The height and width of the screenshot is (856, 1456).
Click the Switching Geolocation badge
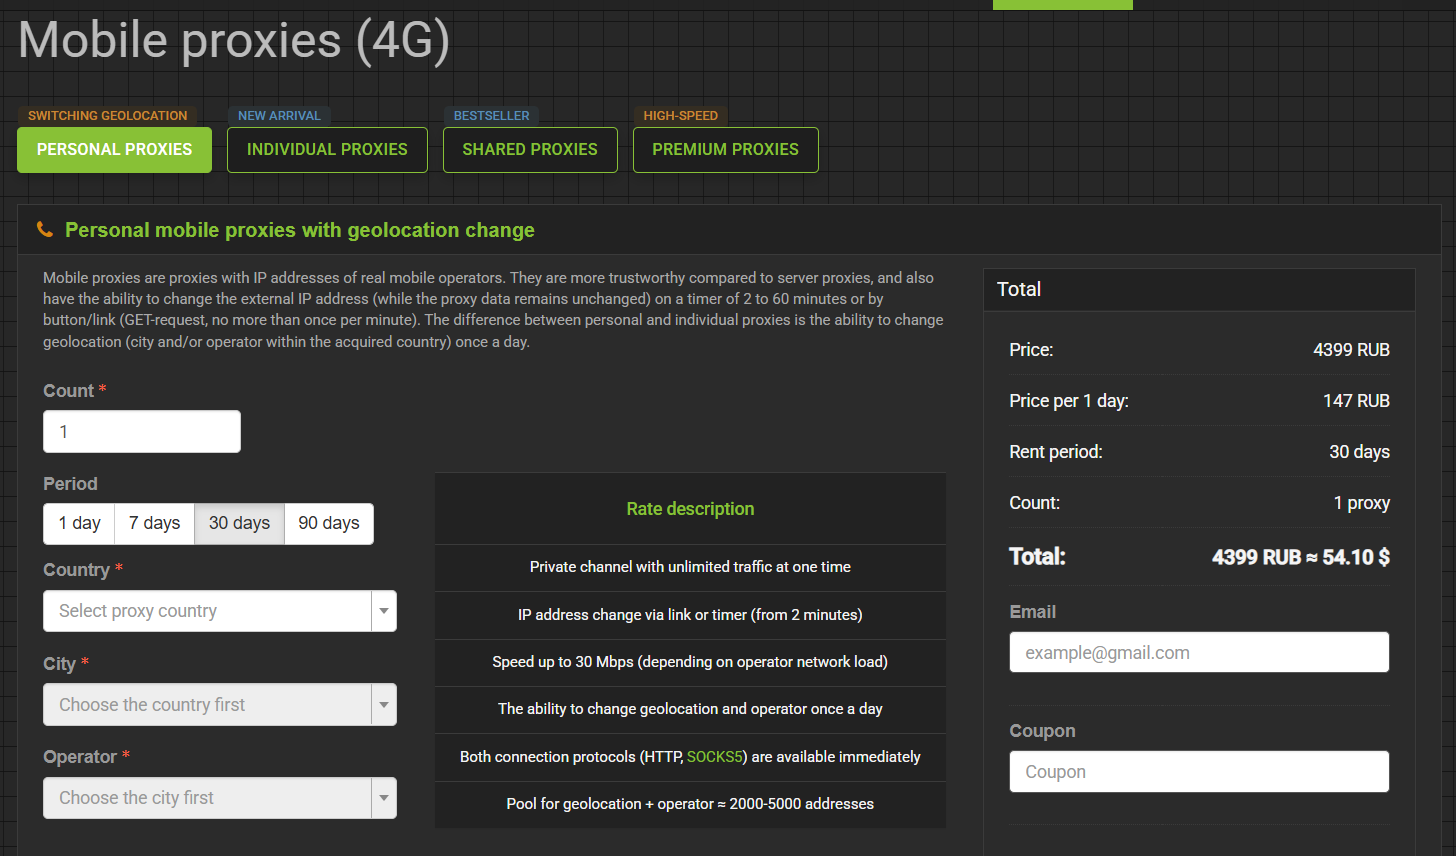[x=108, y=116]
